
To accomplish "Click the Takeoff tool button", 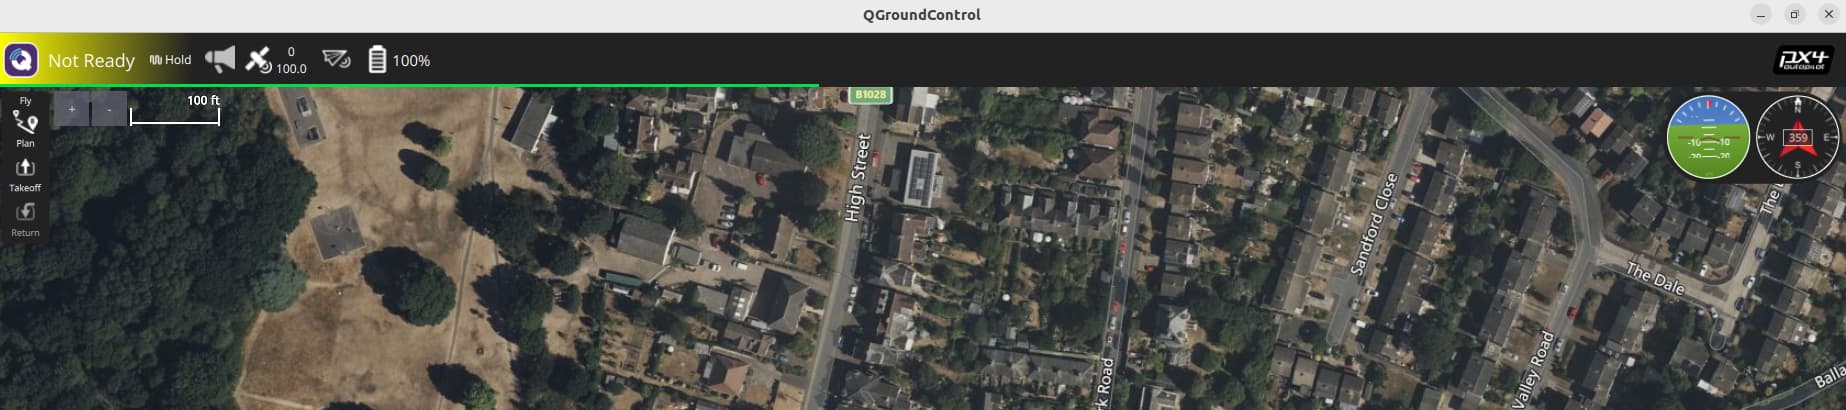I will click(x=25, y=174).
